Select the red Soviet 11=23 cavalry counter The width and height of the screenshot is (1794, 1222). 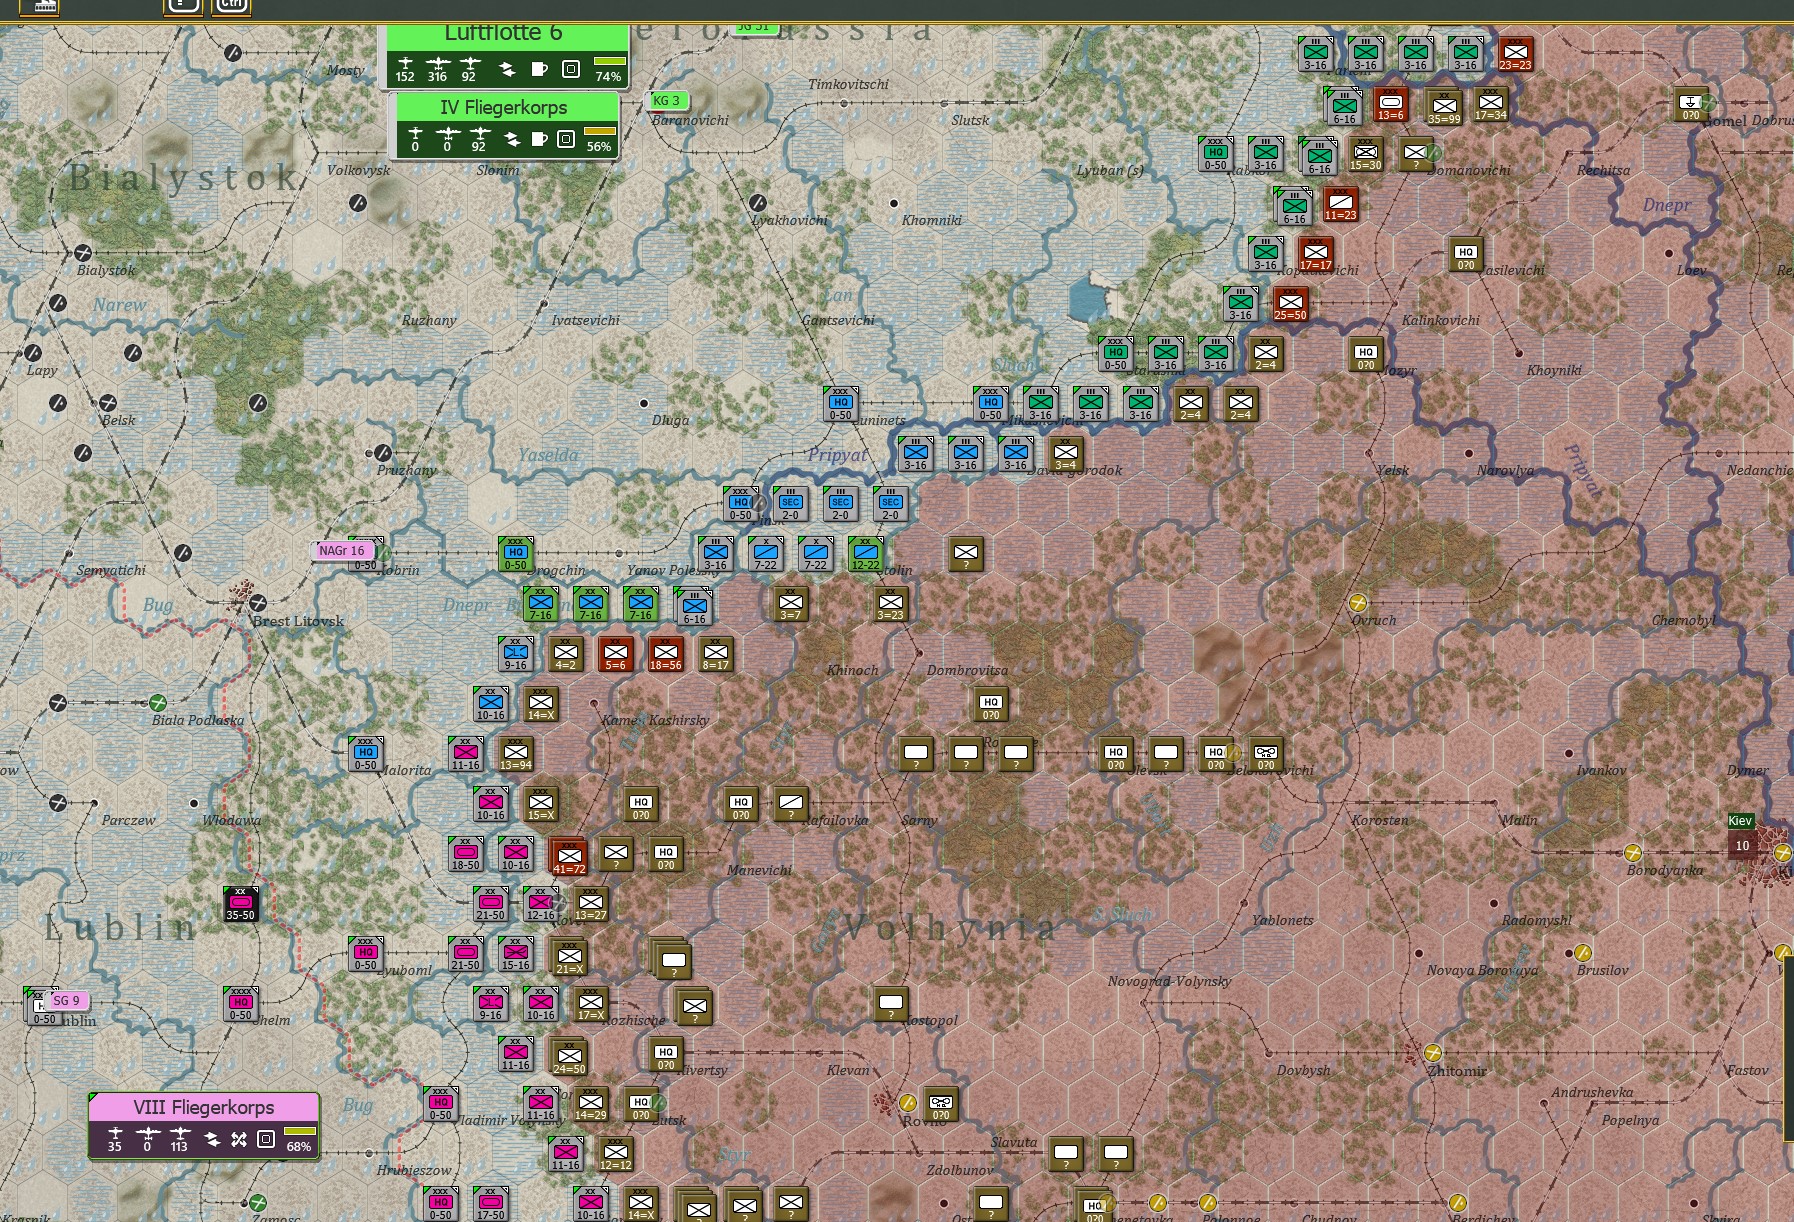pyautogui.click(x=1340, y=204)
